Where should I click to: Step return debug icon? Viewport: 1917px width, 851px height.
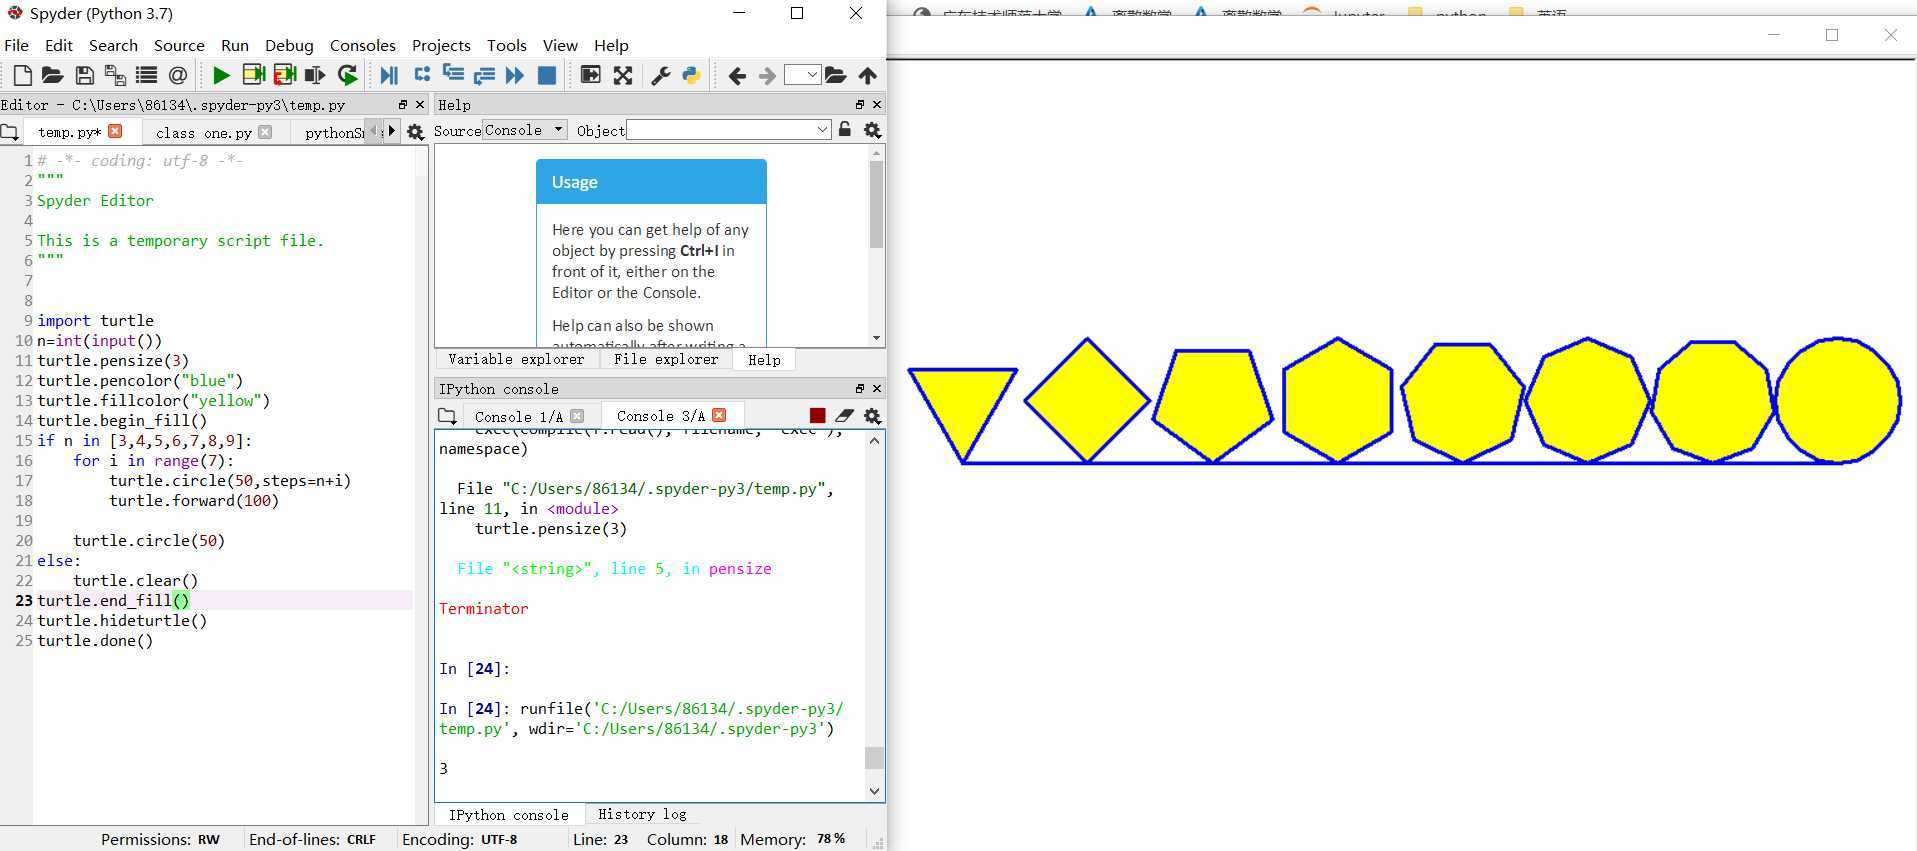485,75
